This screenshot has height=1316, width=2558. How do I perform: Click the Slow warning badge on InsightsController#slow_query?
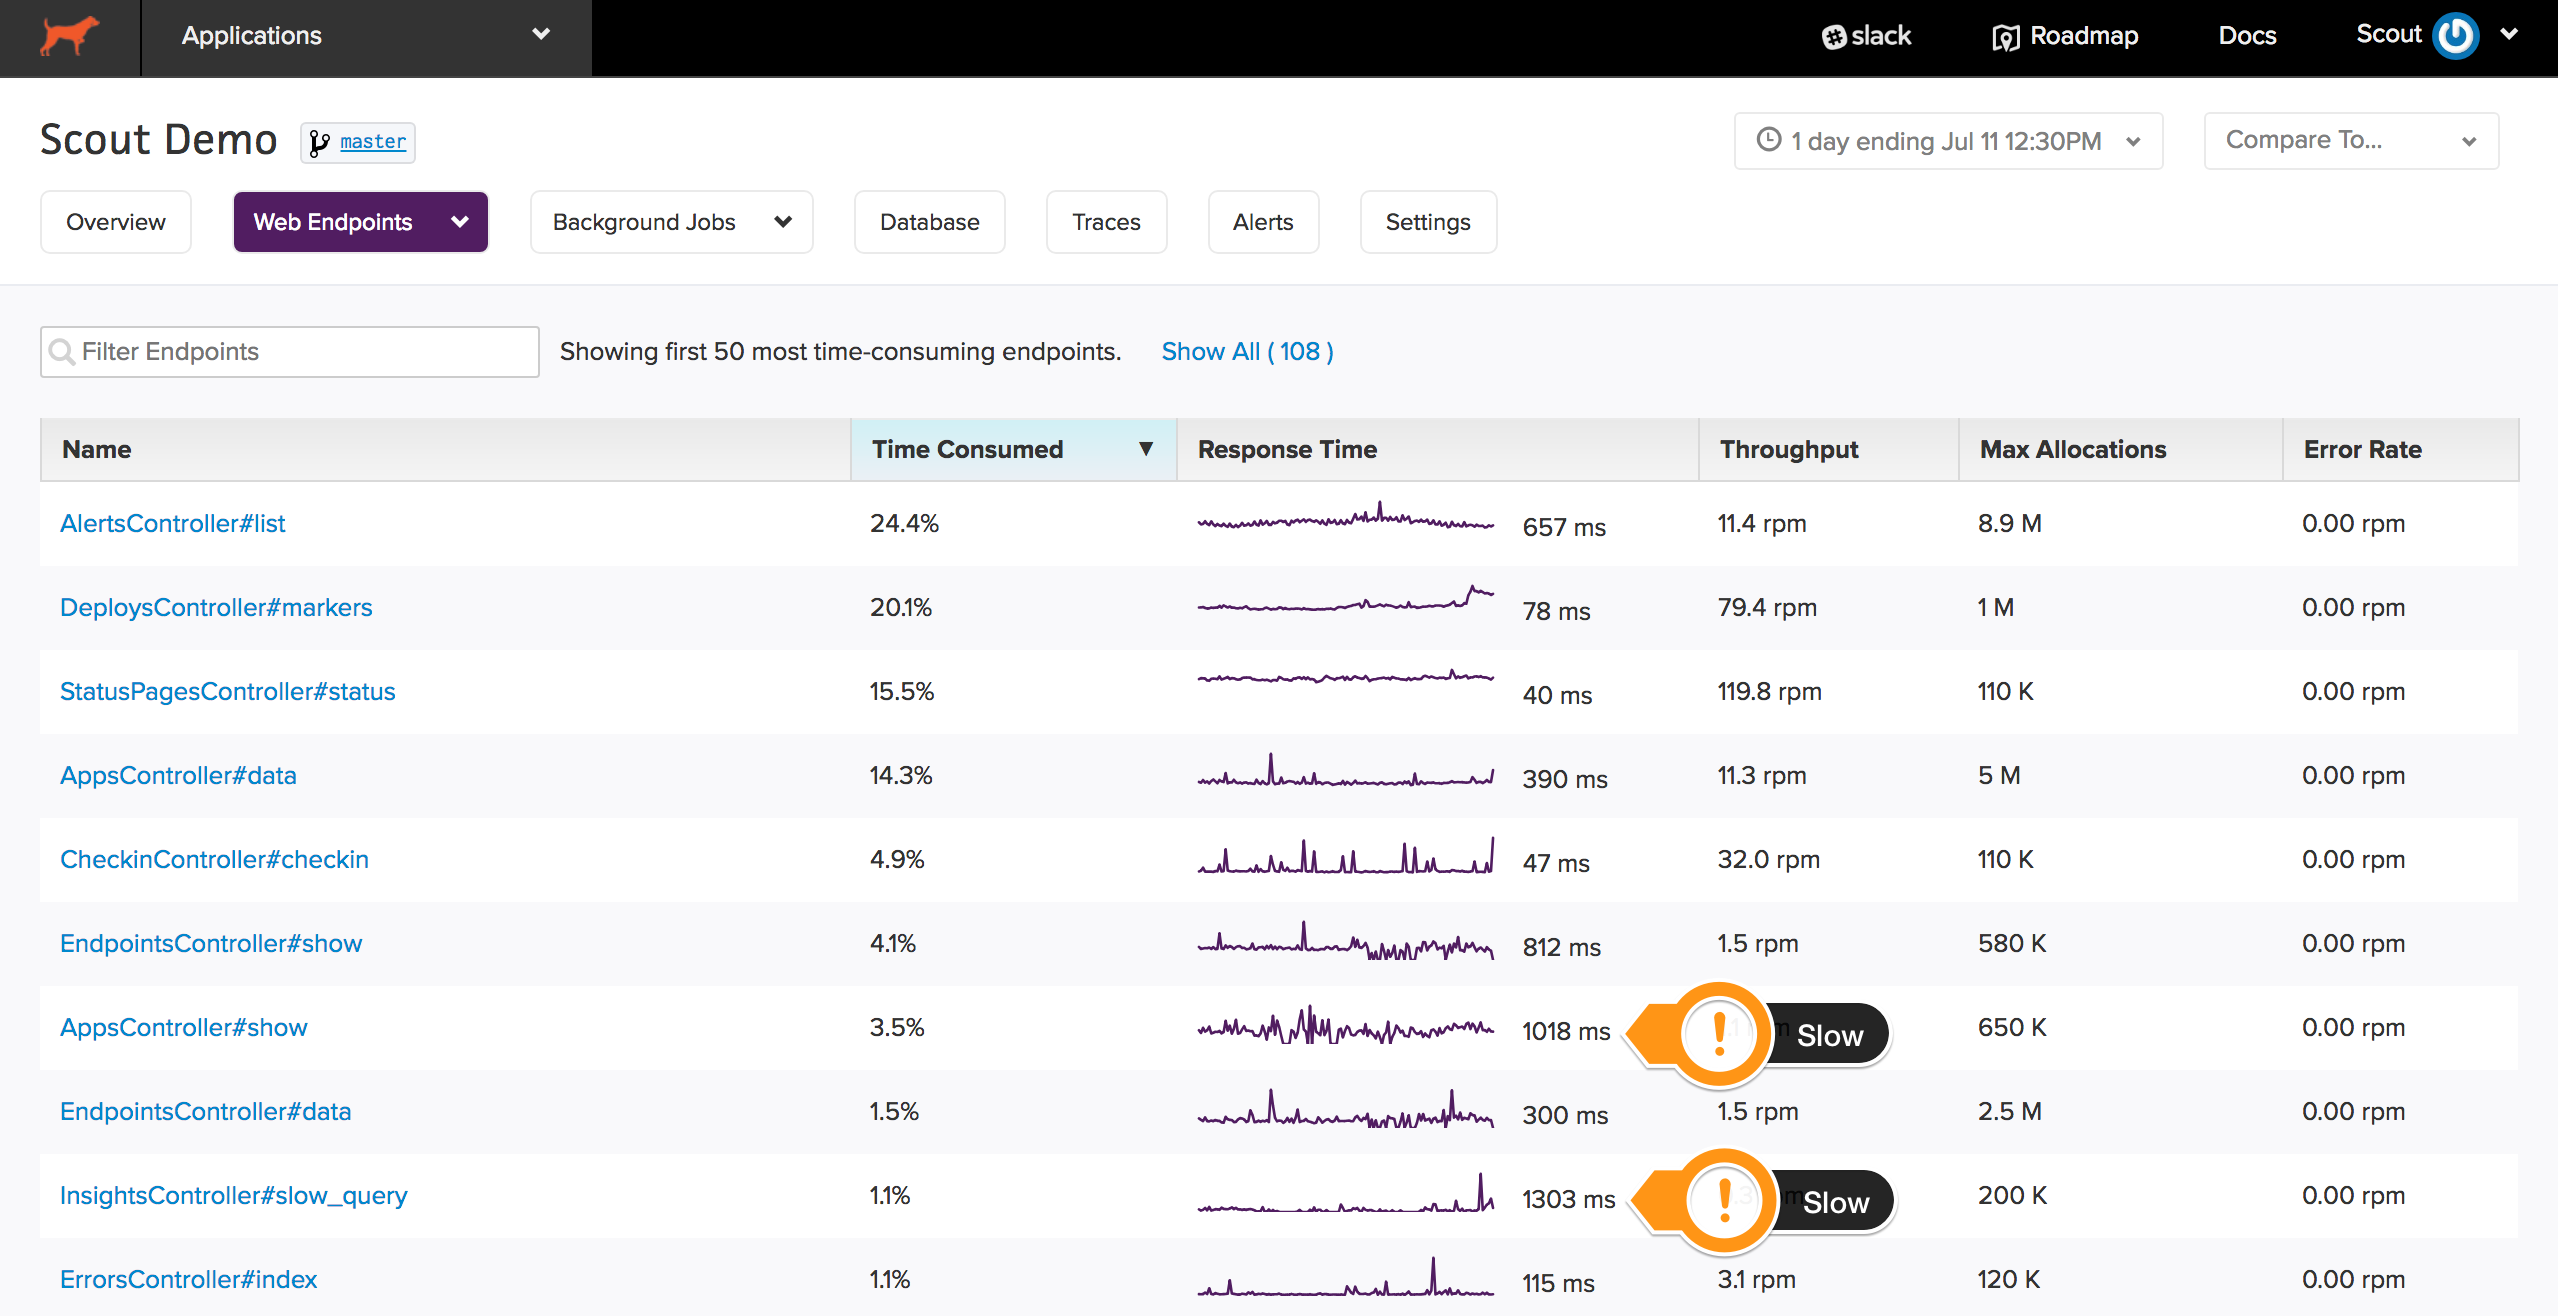[x=1764, y=1200]
